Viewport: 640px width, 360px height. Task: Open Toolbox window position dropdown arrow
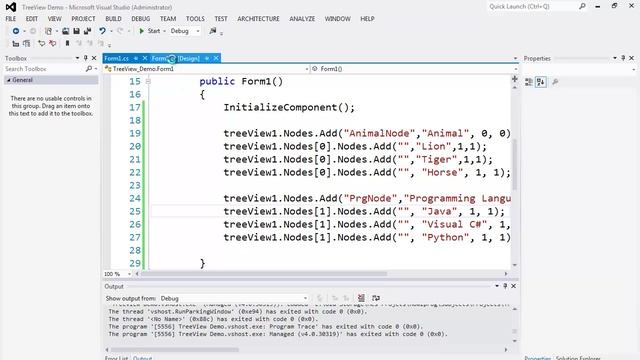tap(77, 58)
